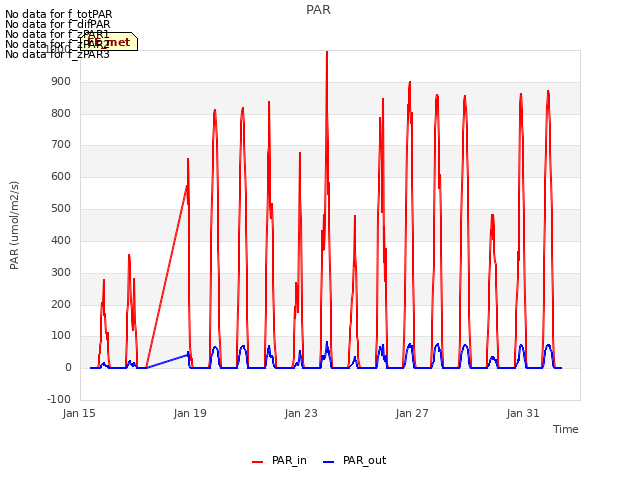Click the '100' y-axis tick label

tap(61, 336)
